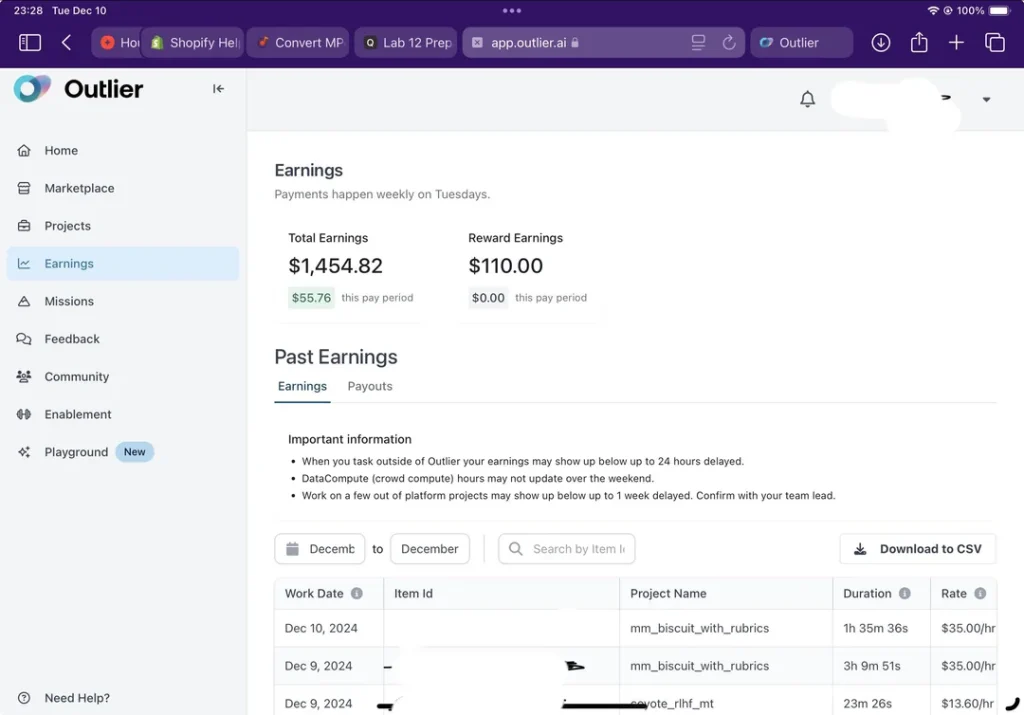The width and height of the screenshot is (1024, 715).
Task: Click the Need Help? link
Action: pos(77,698)
